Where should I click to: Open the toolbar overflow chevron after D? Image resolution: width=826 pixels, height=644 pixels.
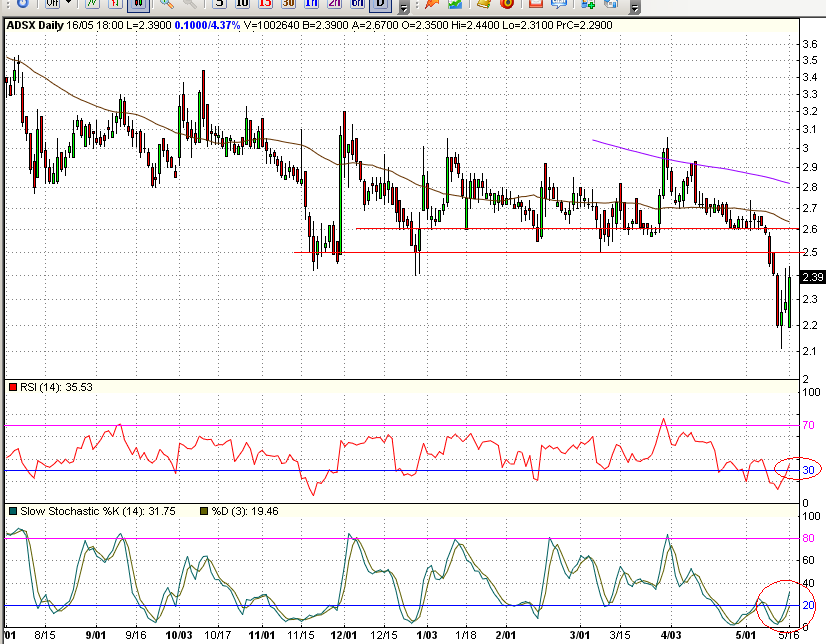point(403,6)
